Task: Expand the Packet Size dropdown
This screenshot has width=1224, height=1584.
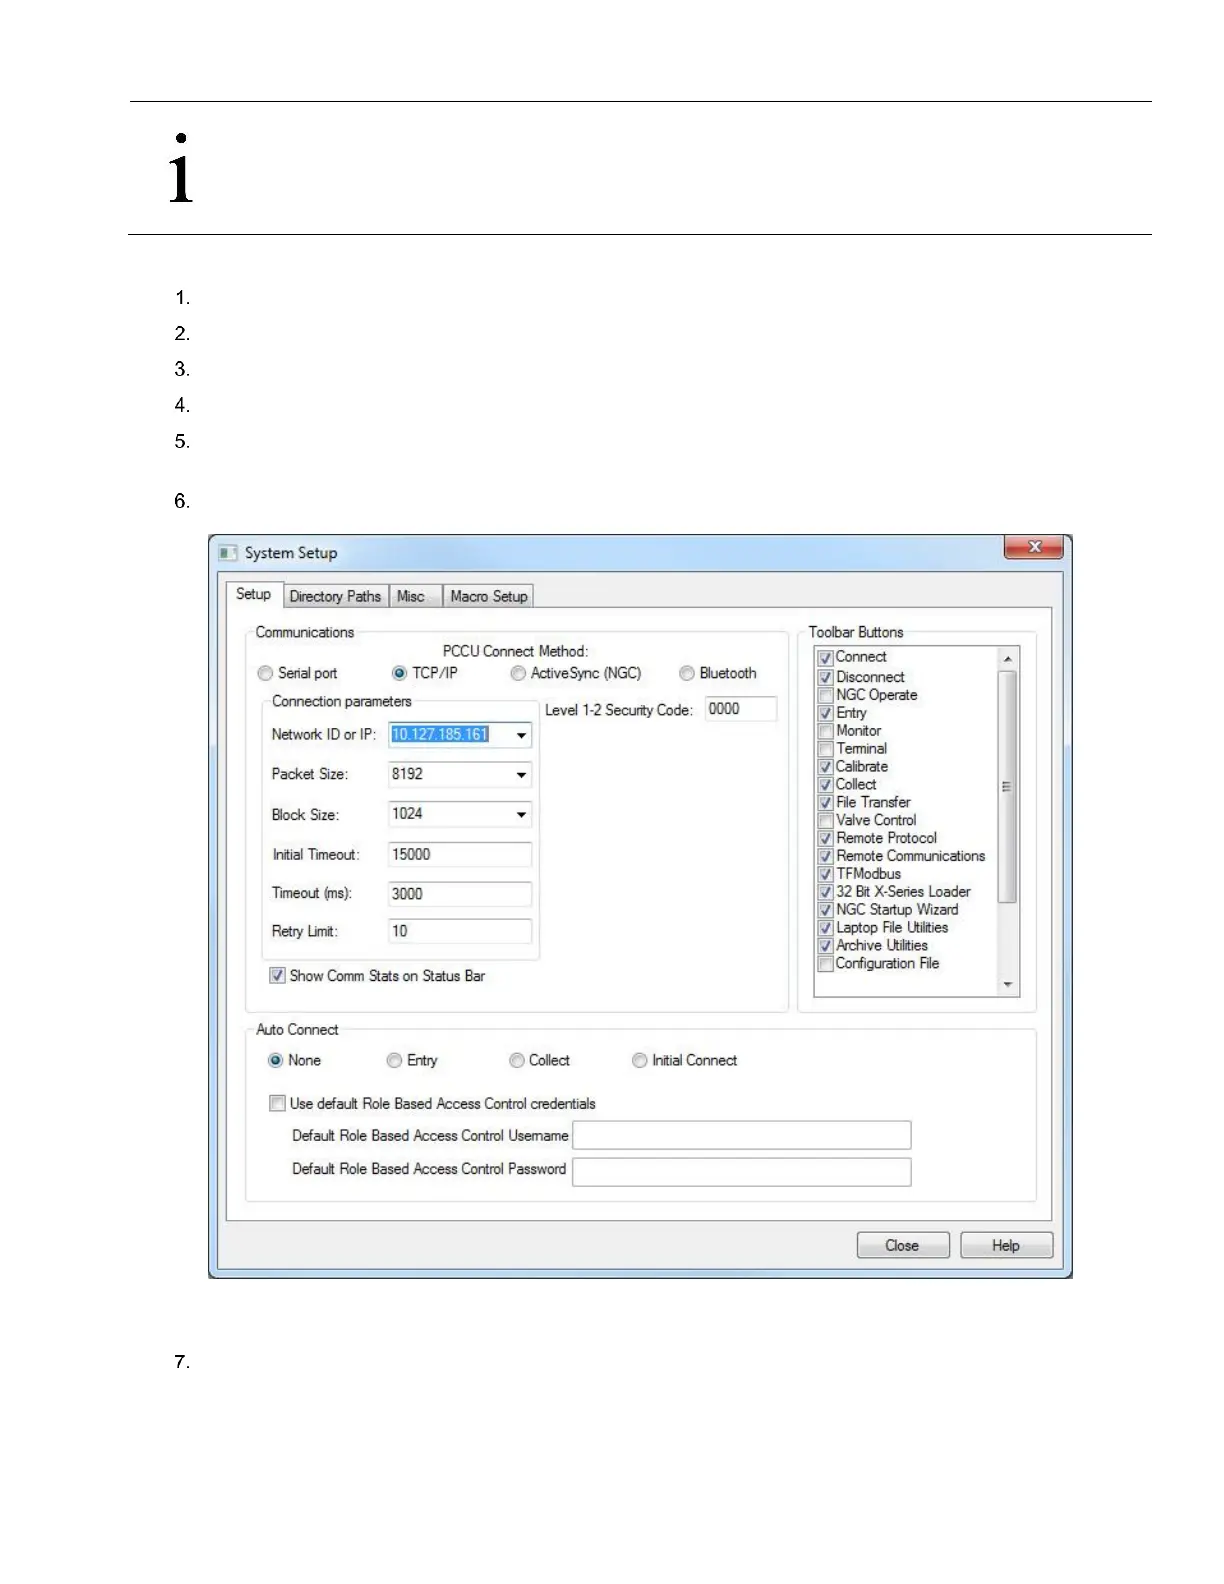Action: [521, 775]
